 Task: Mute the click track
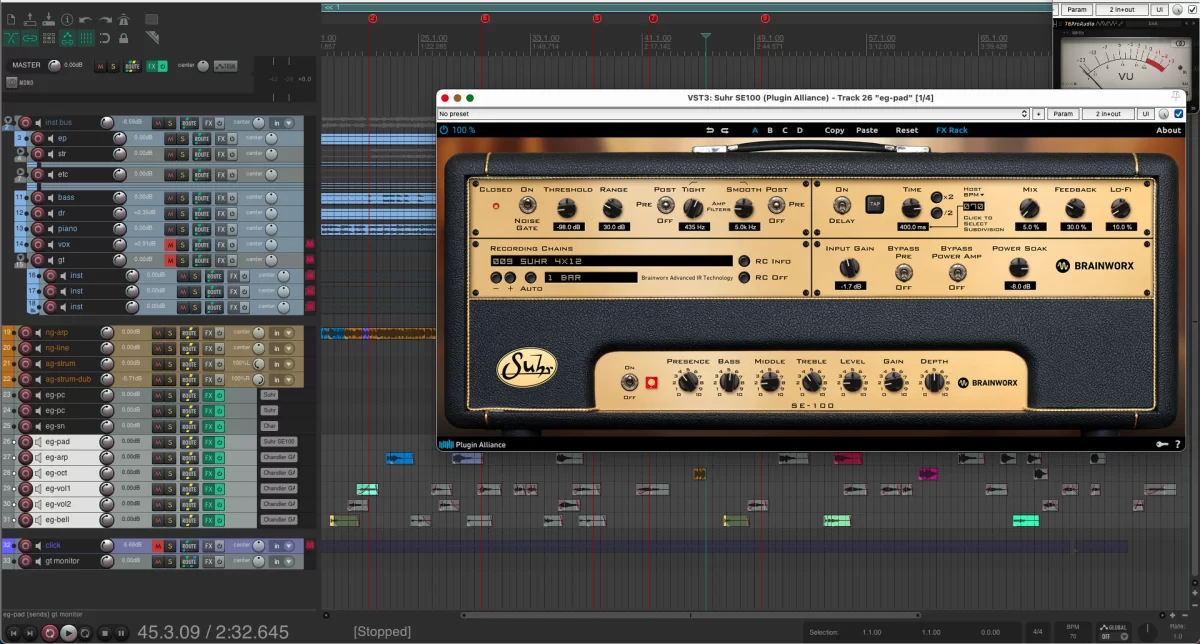coord(158,546)
